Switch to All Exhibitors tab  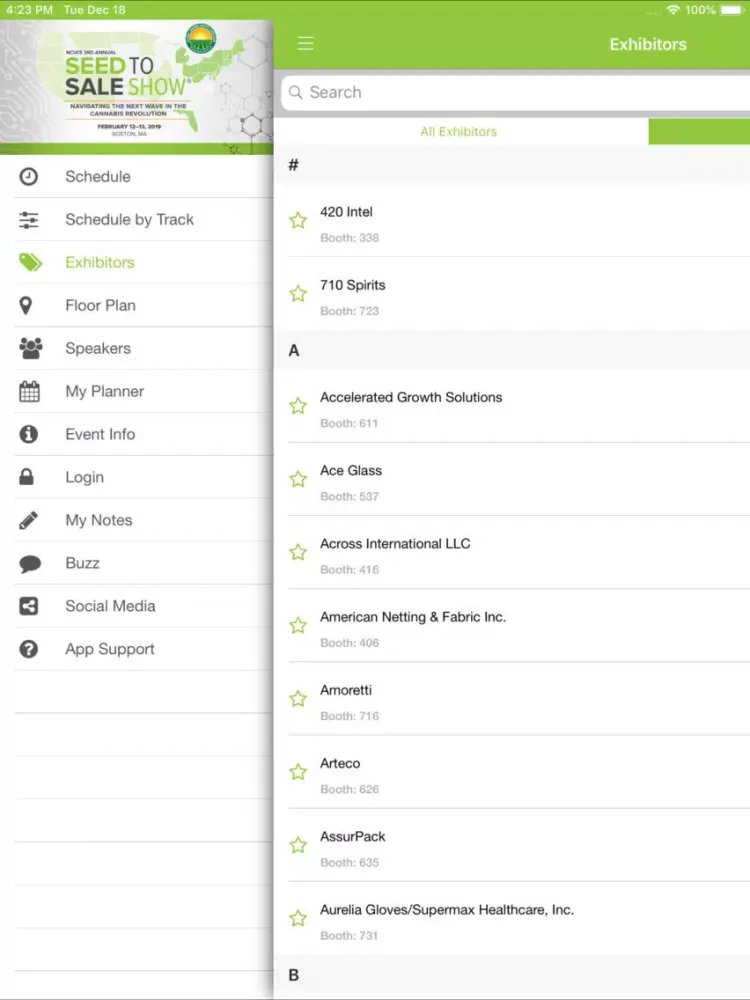pos(461,131)
